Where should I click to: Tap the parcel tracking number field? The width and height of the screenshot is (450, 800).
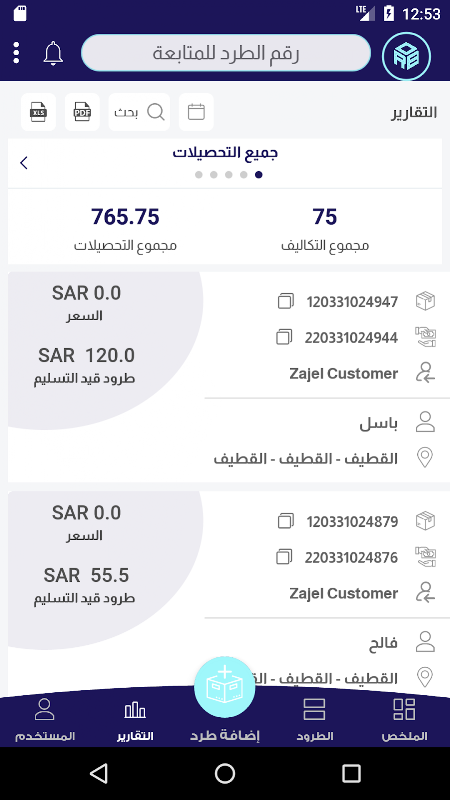(226, 53)
